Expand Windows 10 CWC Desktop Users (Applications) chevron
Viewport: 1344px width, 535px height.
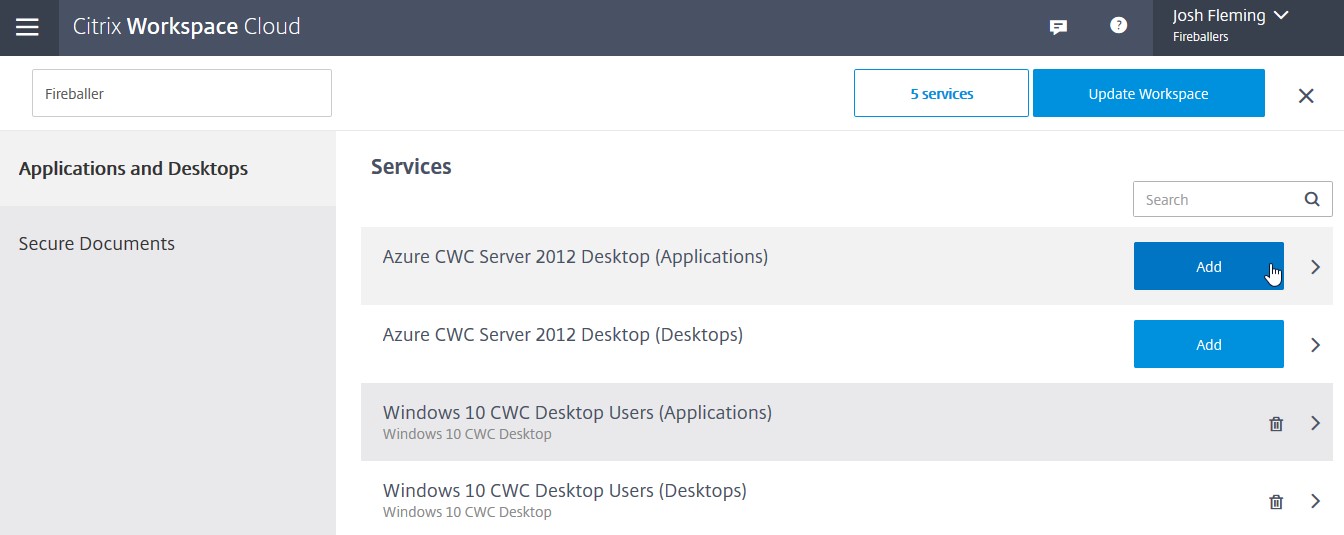coord(1315,423)
